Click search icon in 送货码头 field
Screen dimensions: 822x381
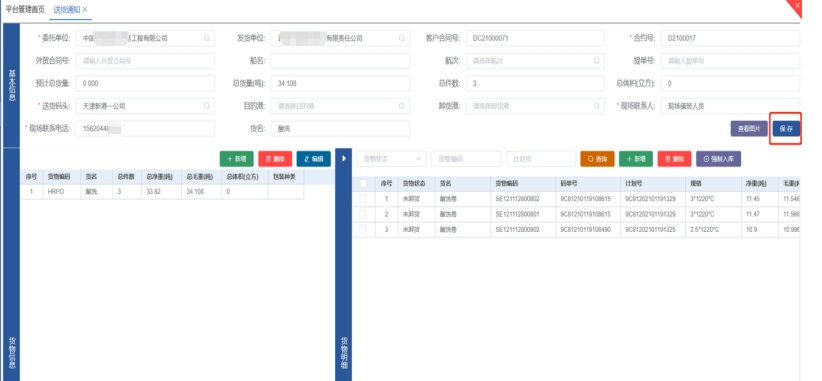pyautogui.click(x=207, y=106)
